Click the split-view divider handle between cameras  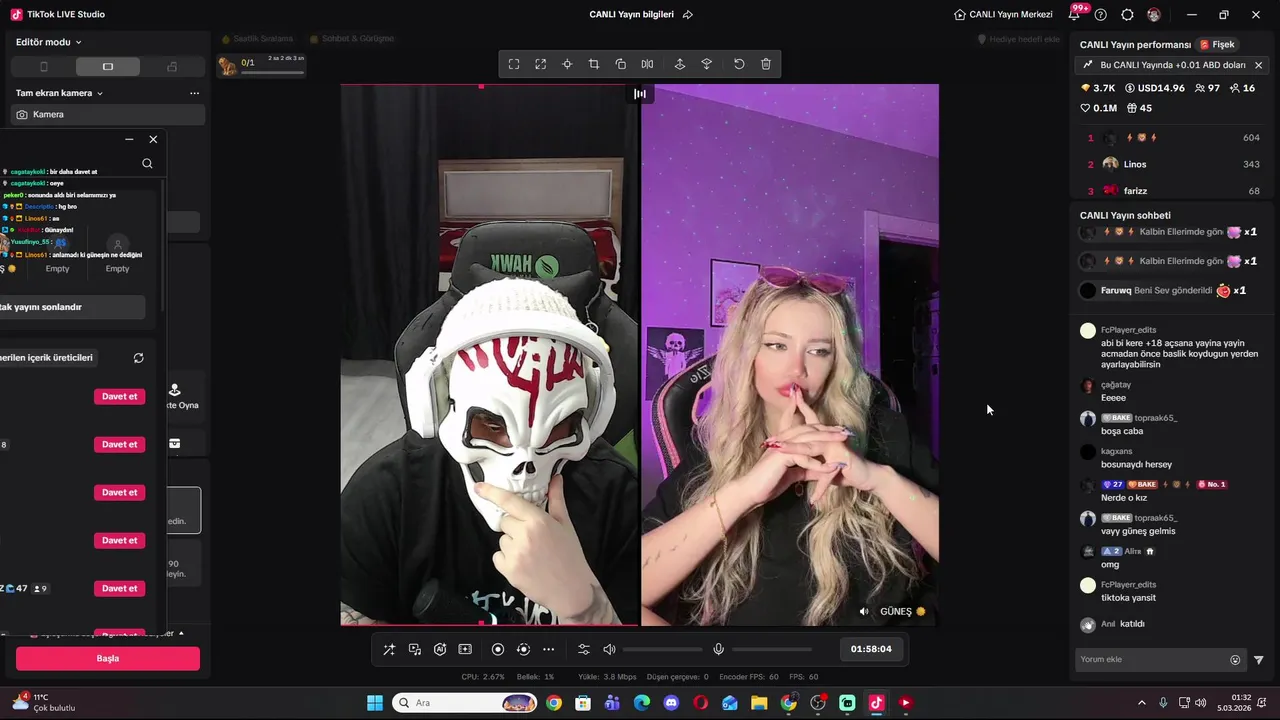pyautogui.click(x=640, y=94)
